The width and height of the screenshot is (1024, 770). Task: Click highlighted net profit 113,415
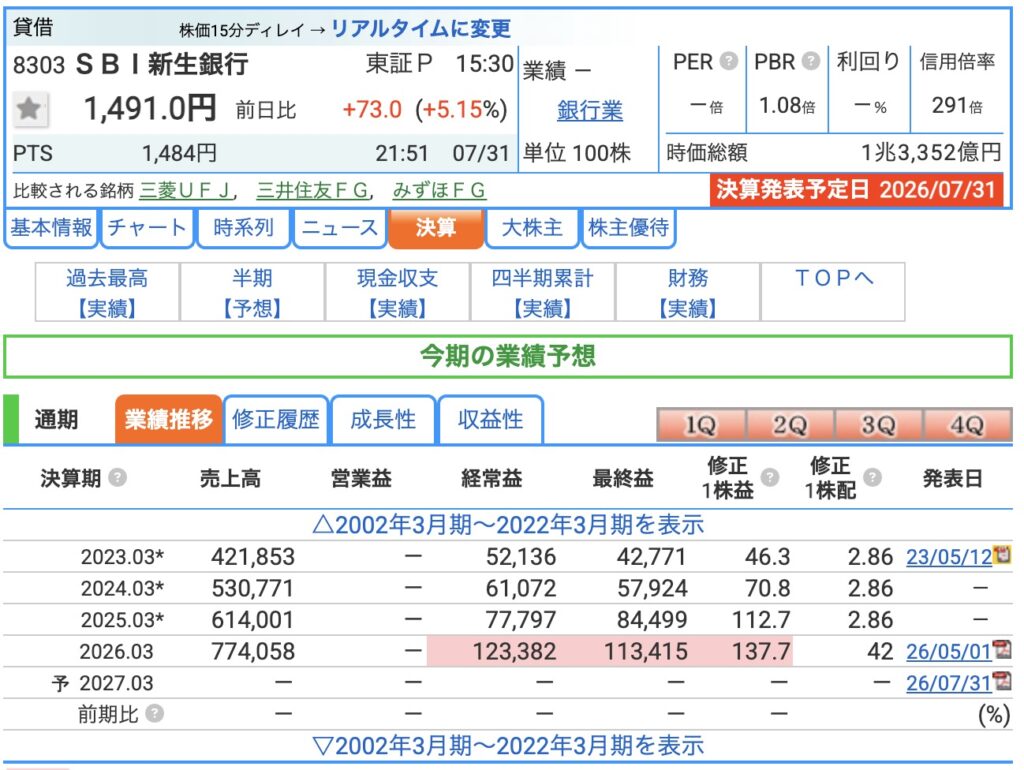646,651
